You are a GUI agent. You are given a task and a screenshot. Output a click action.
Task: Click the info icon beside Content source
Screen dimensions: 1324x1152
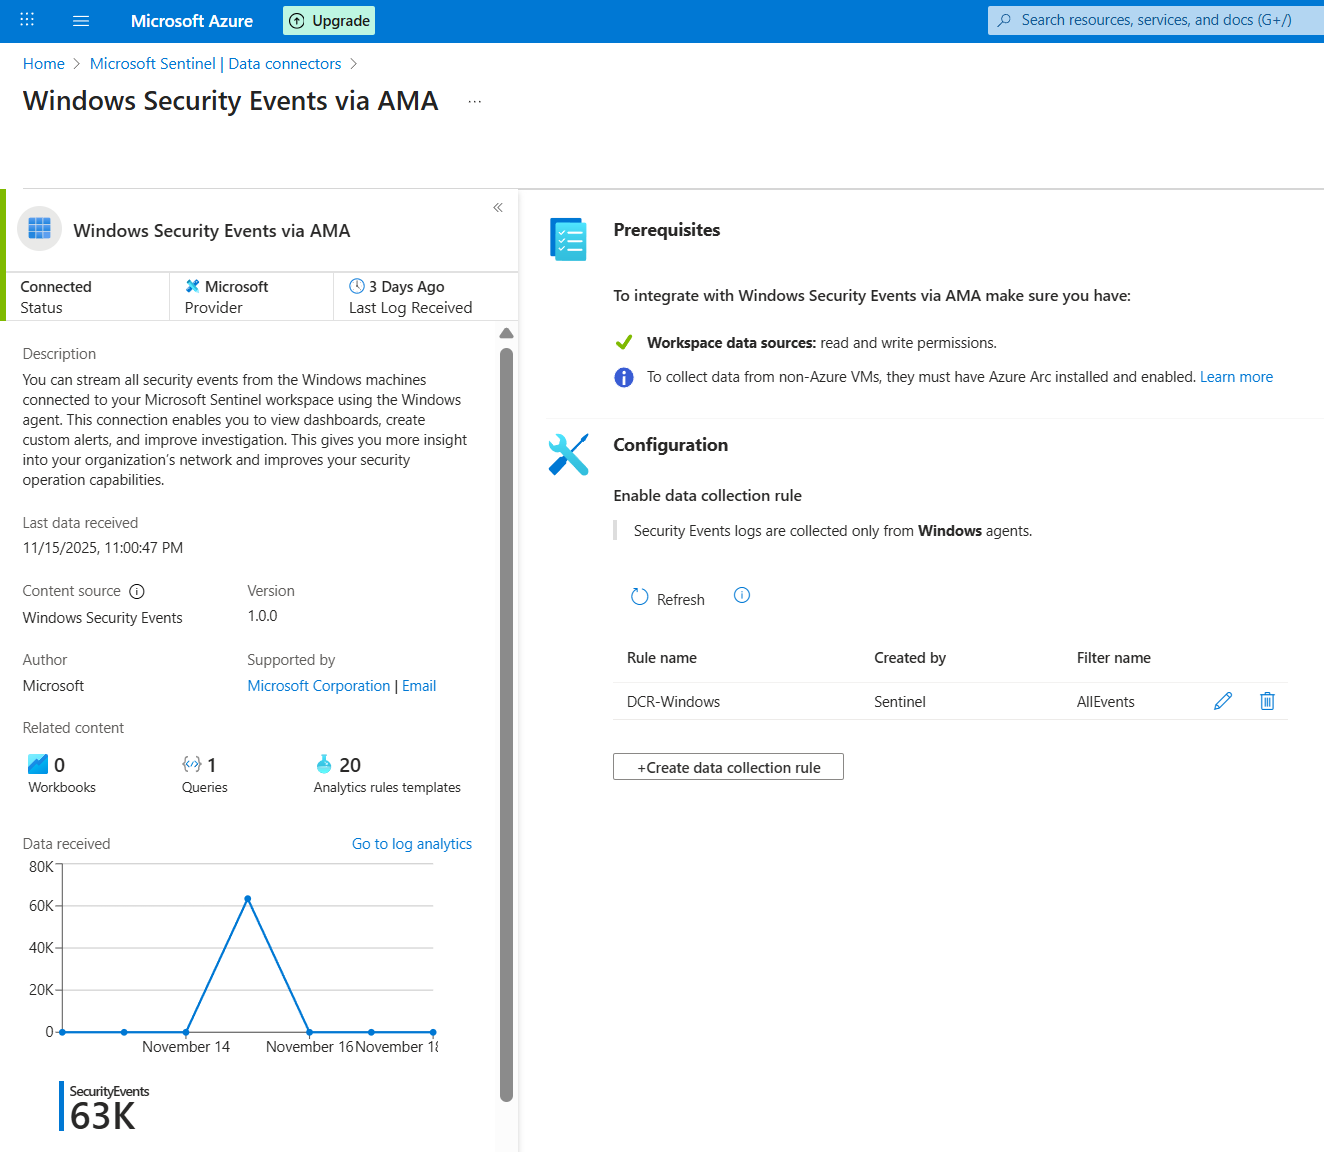point(137,591)
